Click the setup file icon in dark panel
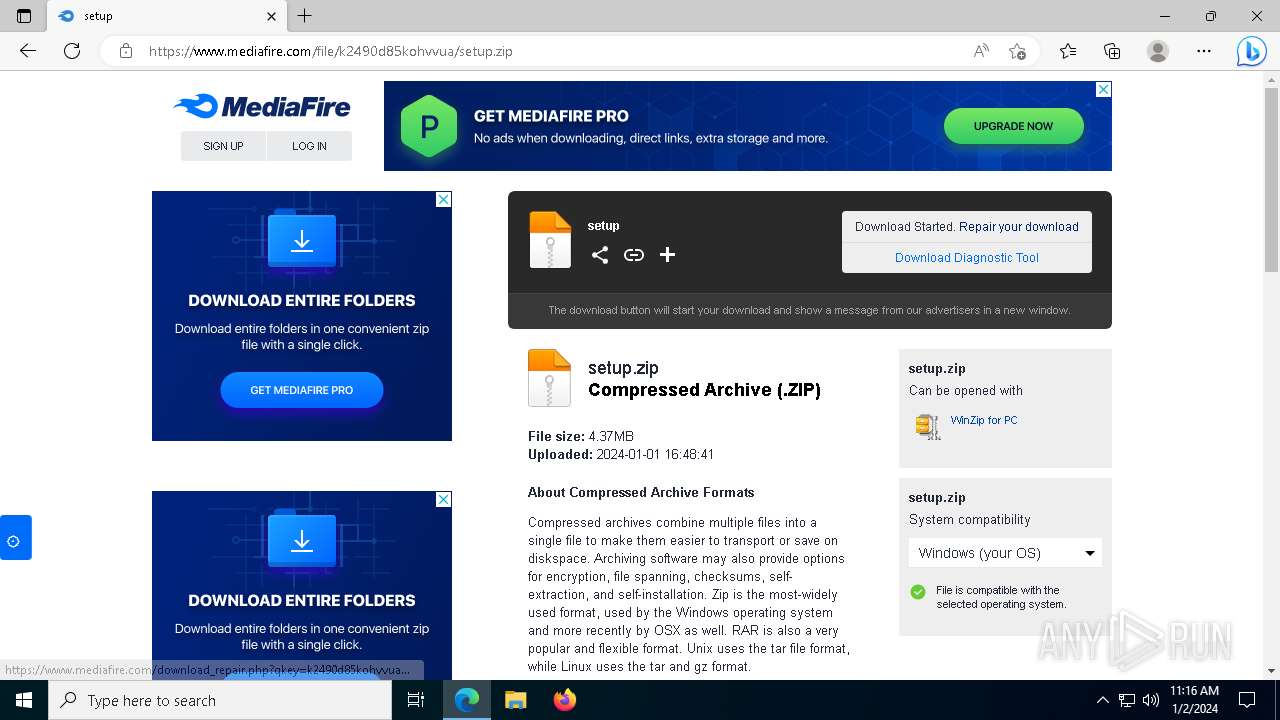 550,240
